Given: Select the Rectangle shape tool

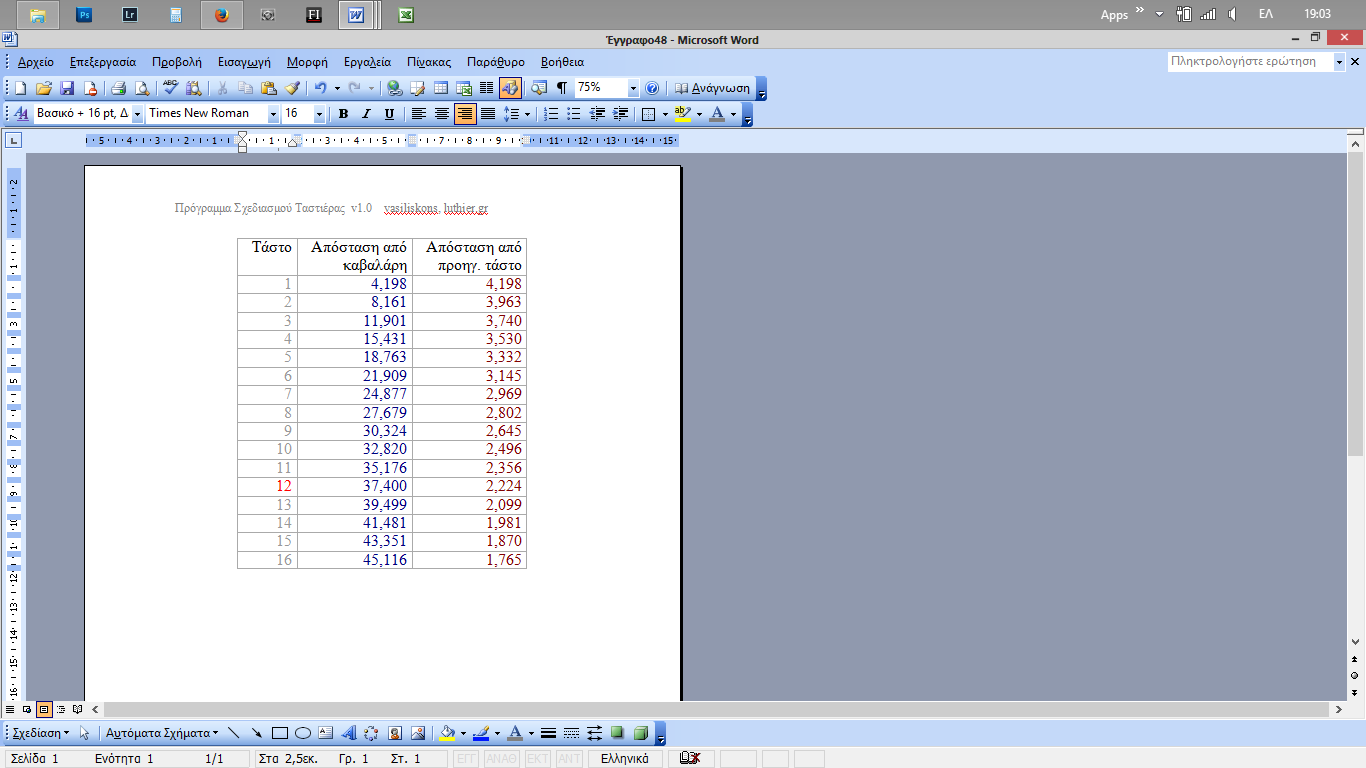Looking at the screenshot, I should click(x=280, y=733).
